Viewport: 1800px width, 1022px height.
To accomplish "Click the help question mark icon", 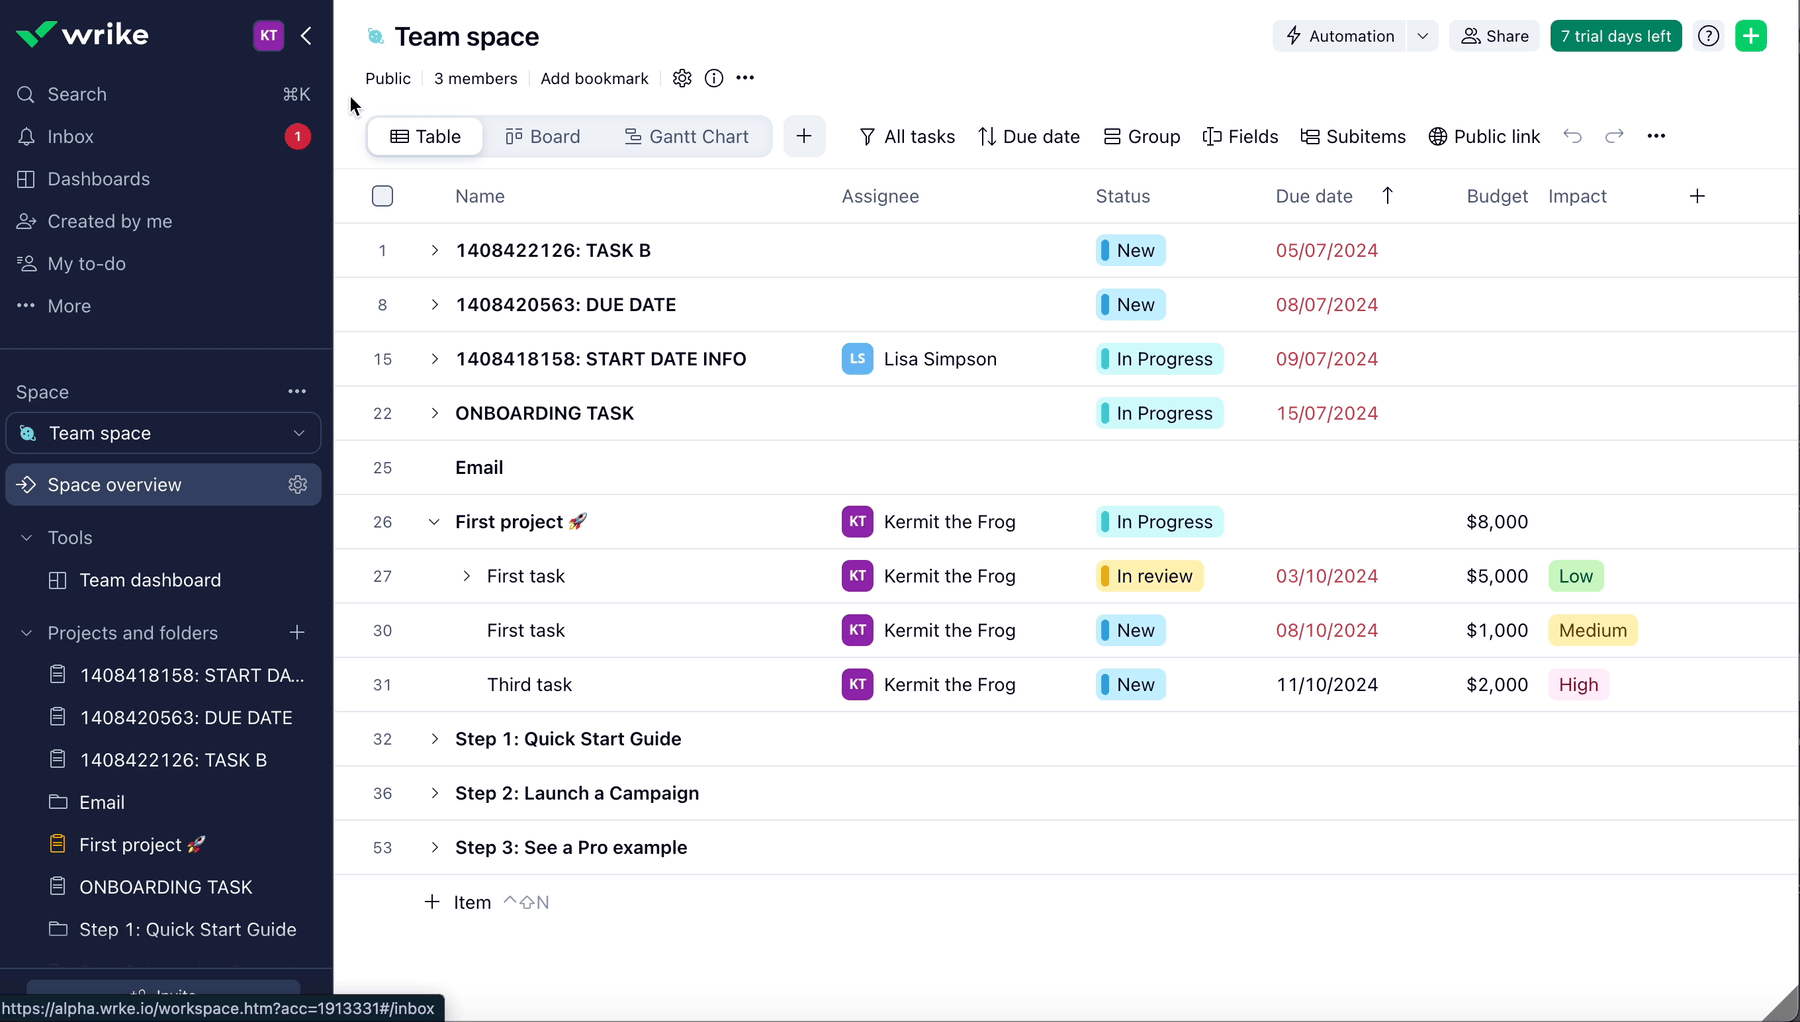I will pyautogui.click(x=1708, y=36).
